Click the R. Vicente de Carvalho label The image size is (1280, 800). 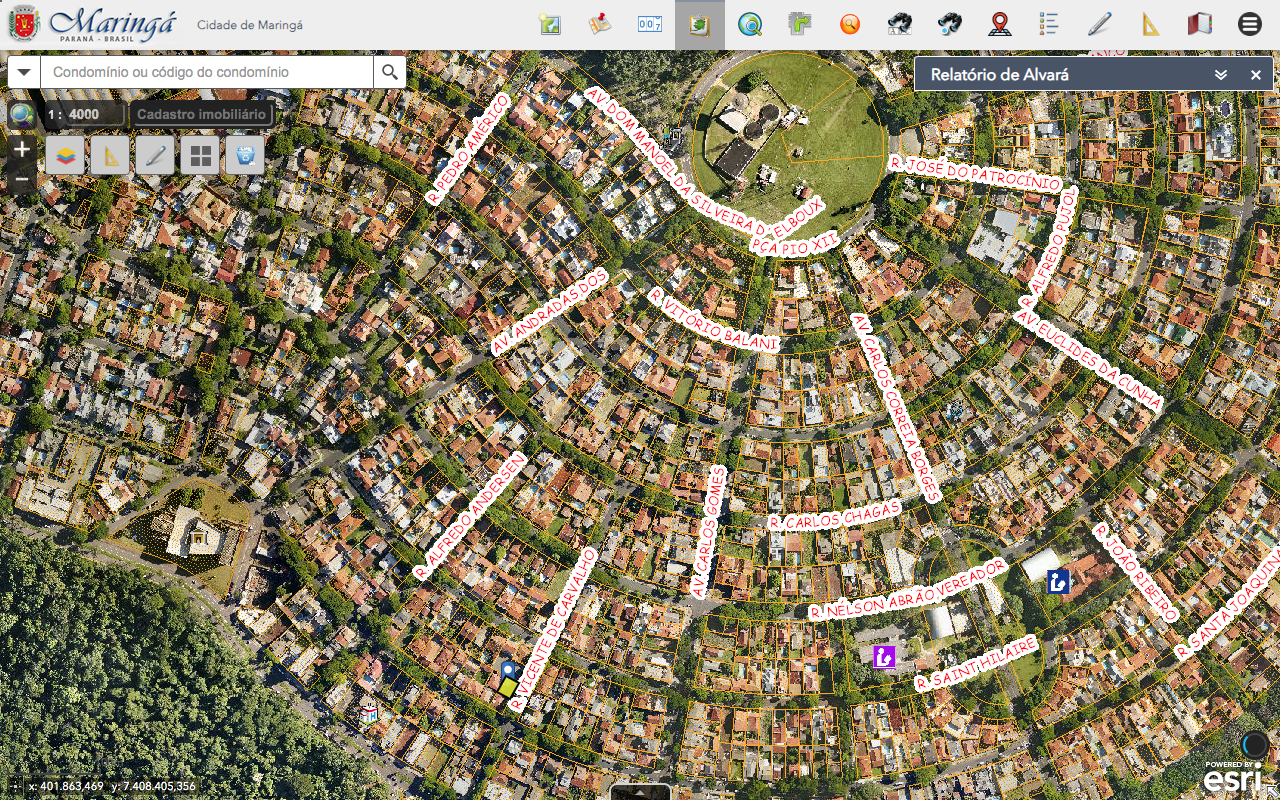coord(553,630)
